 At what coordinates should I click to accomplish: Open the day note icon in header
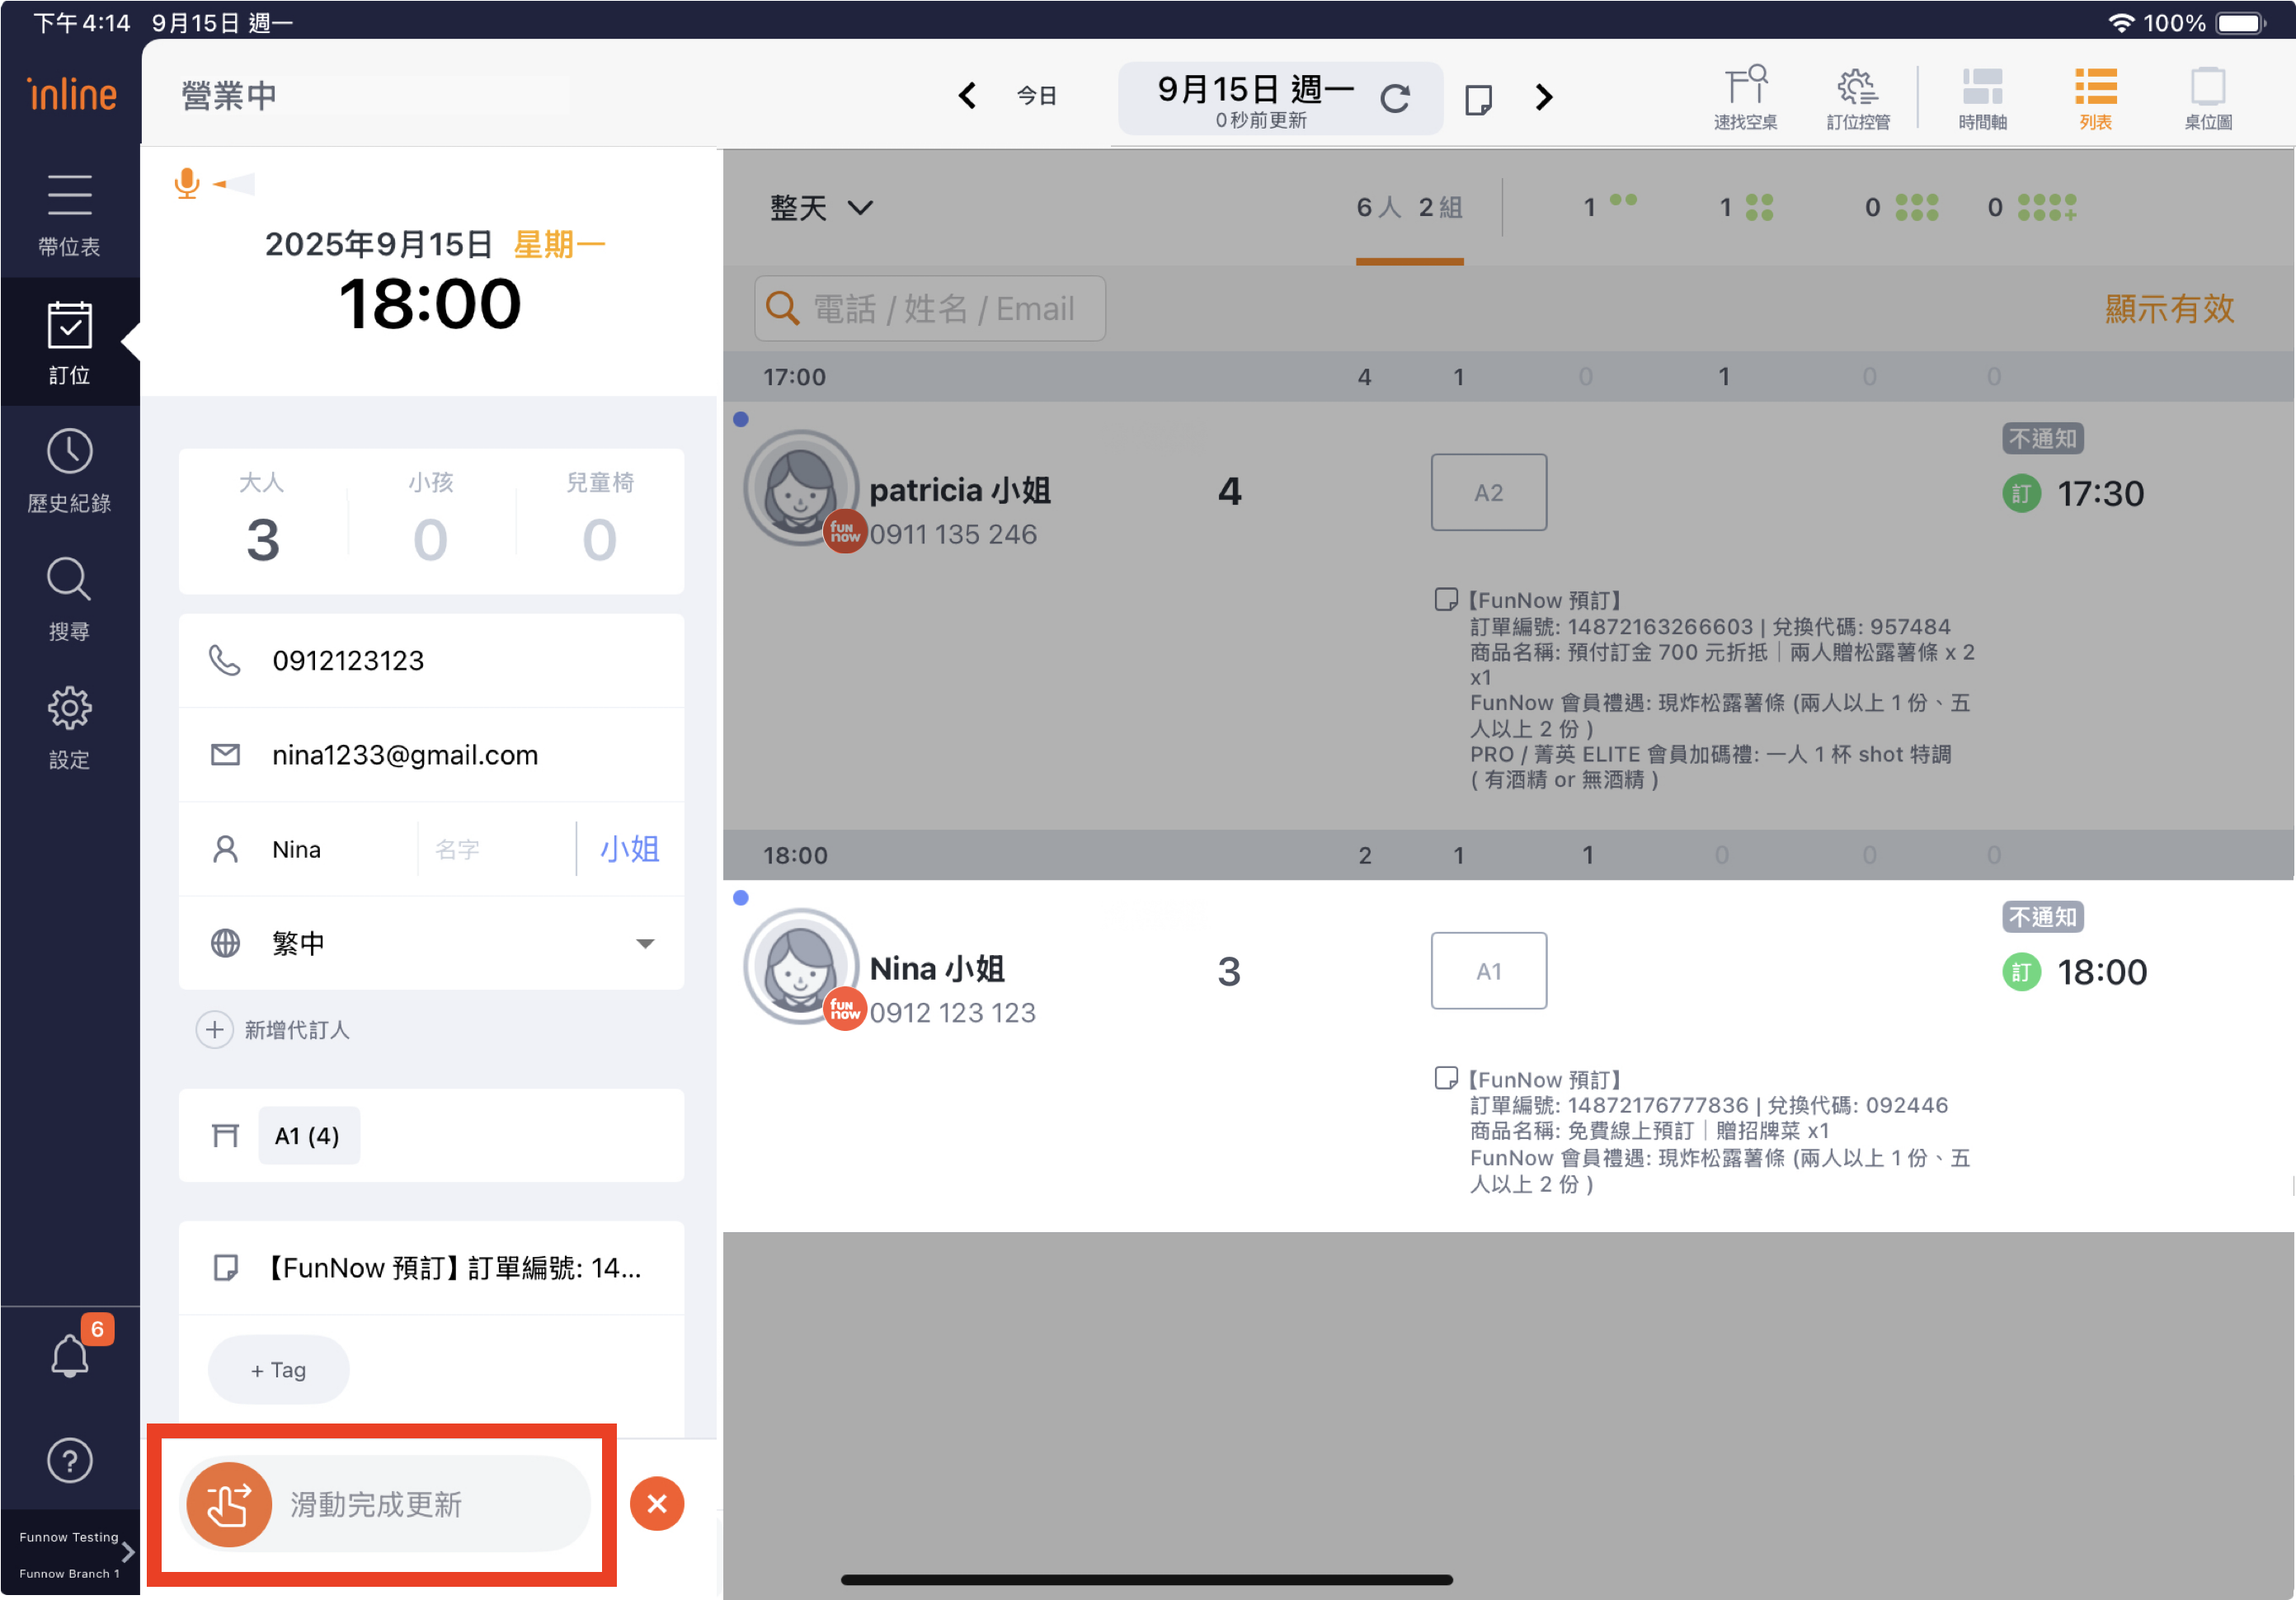point(1477,99)
